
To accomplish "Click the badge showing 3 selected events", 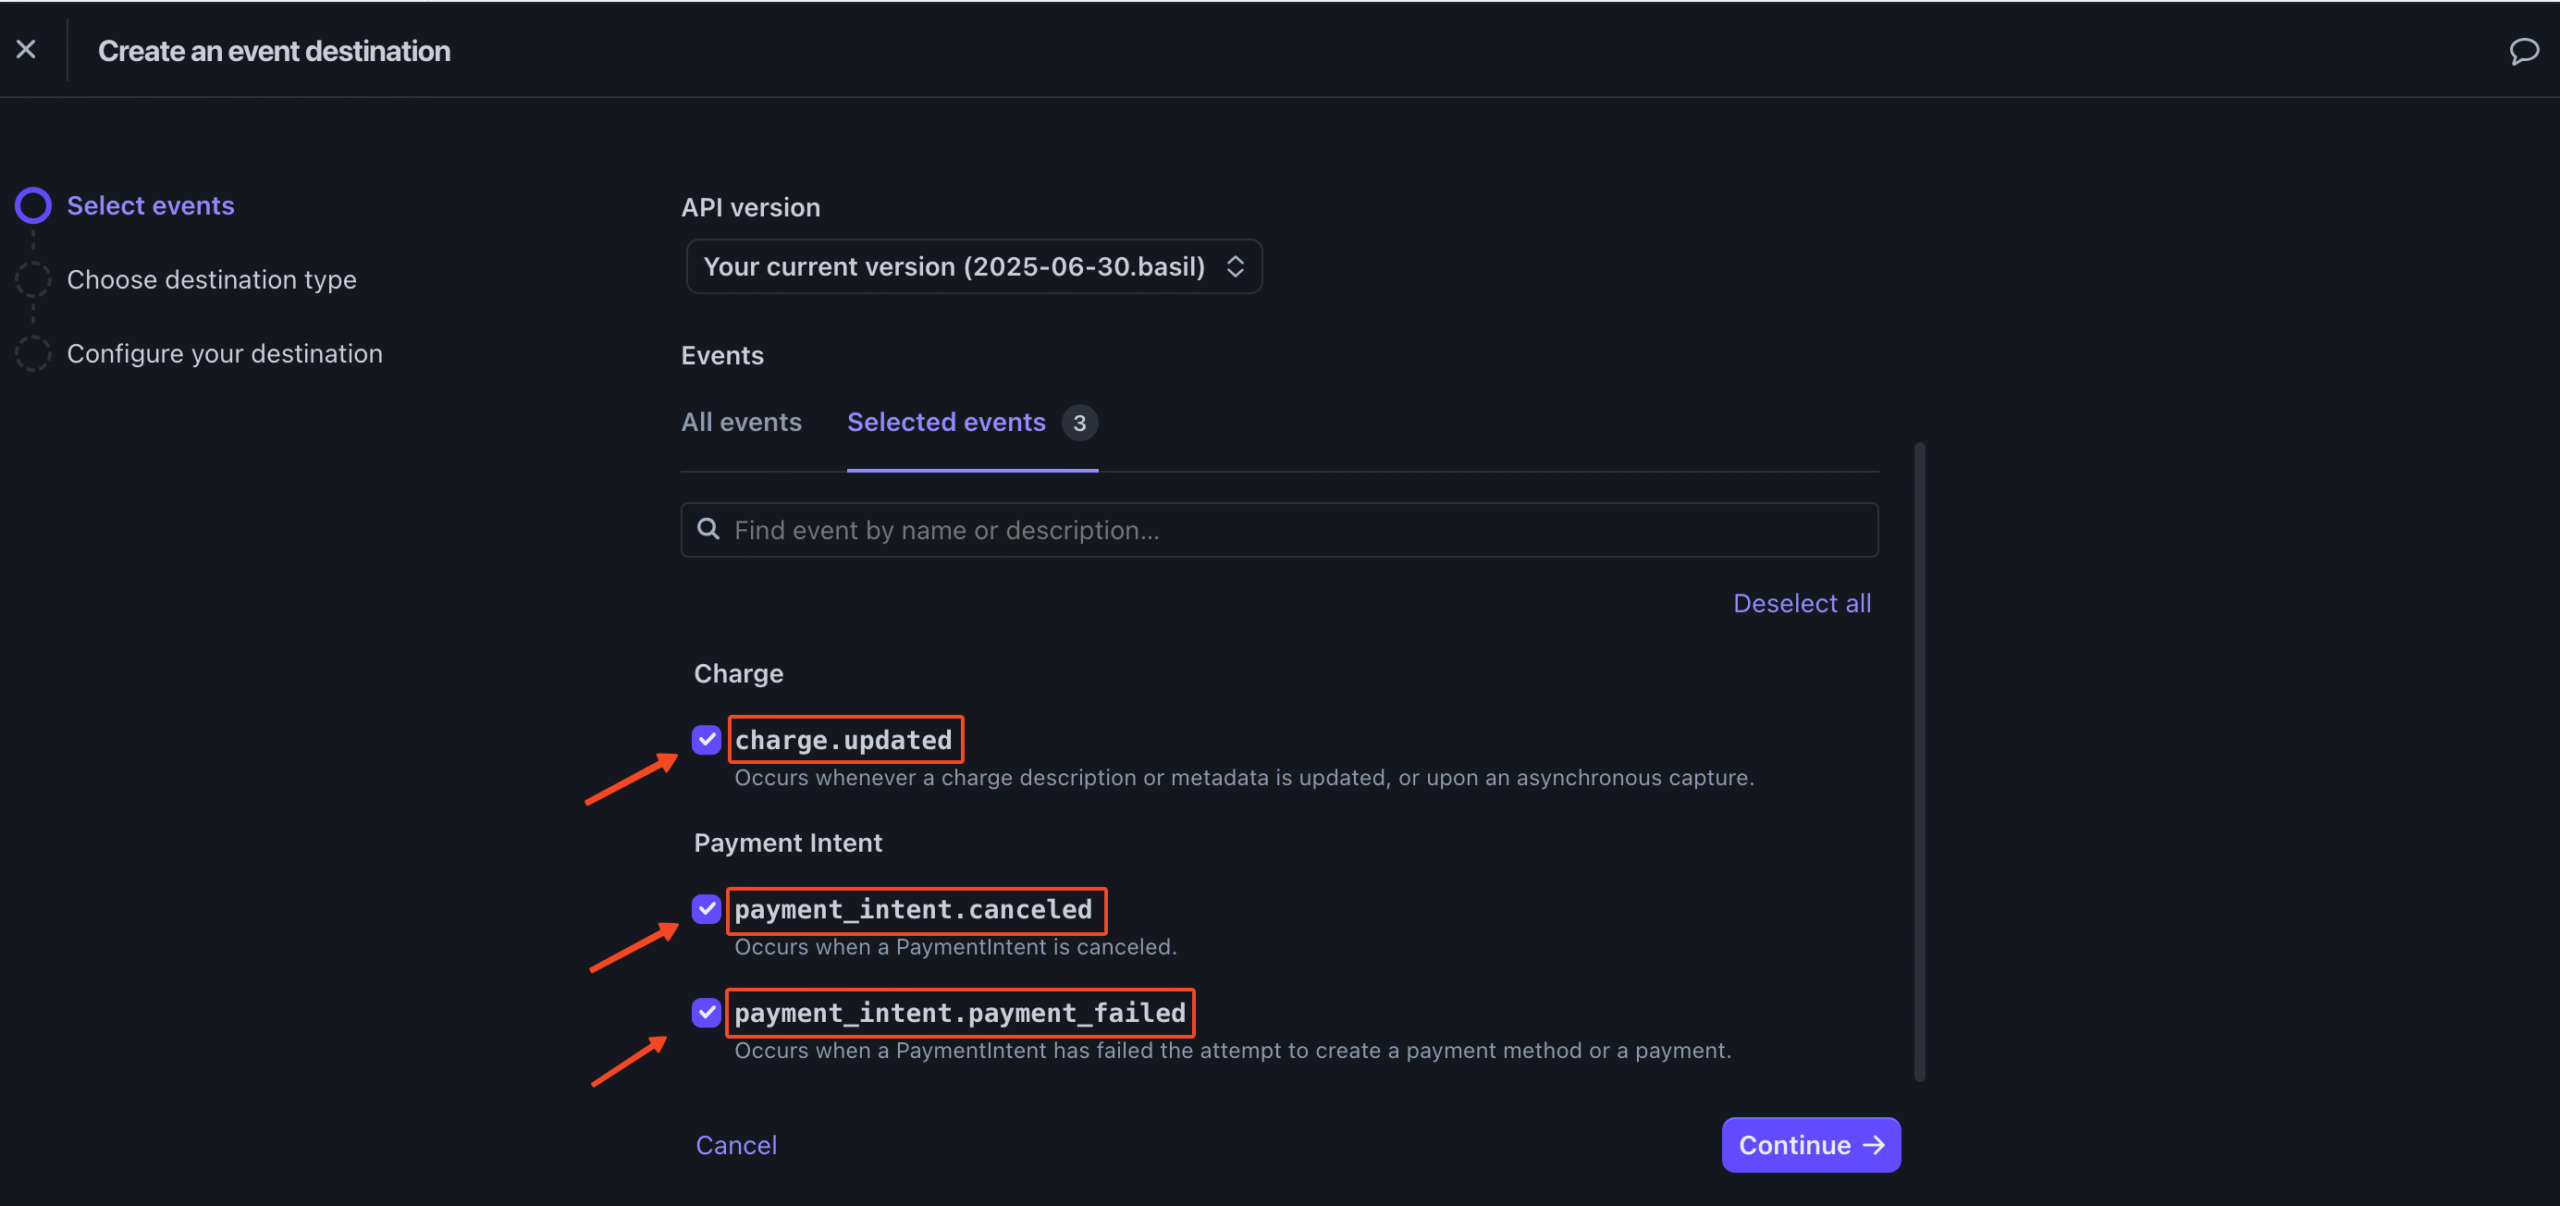I will [x=1080, y=423].
